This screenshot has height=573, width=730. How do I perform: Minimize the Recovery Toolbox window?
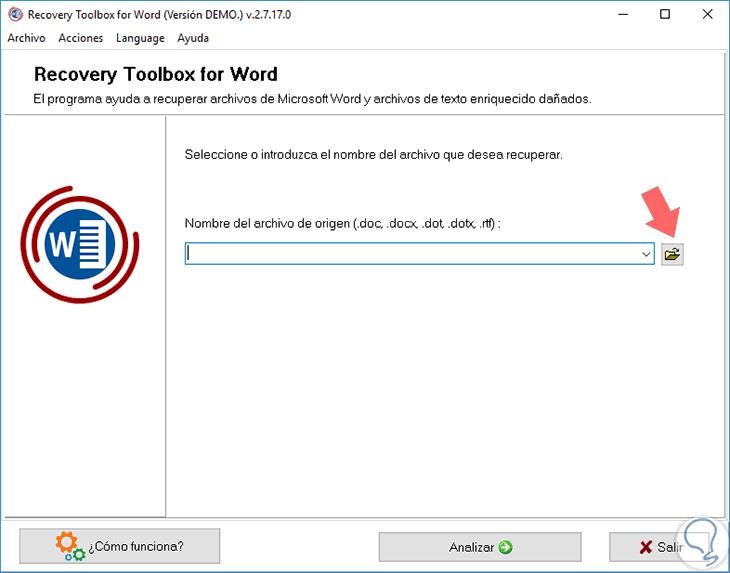[623, 14]
